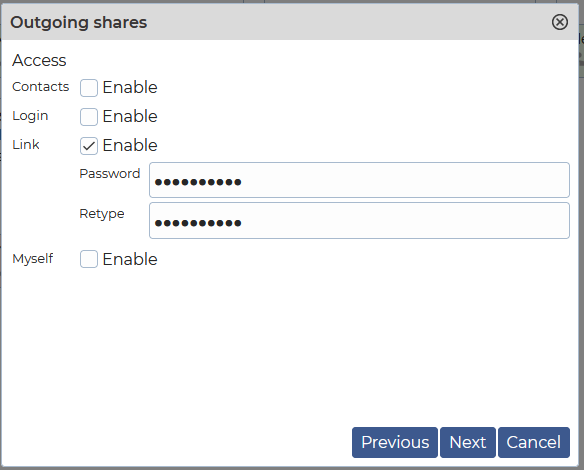The height and width of the screenshot is (470, 584).
Task: Click the Enable text beside Myself
Action: [130, 259]
